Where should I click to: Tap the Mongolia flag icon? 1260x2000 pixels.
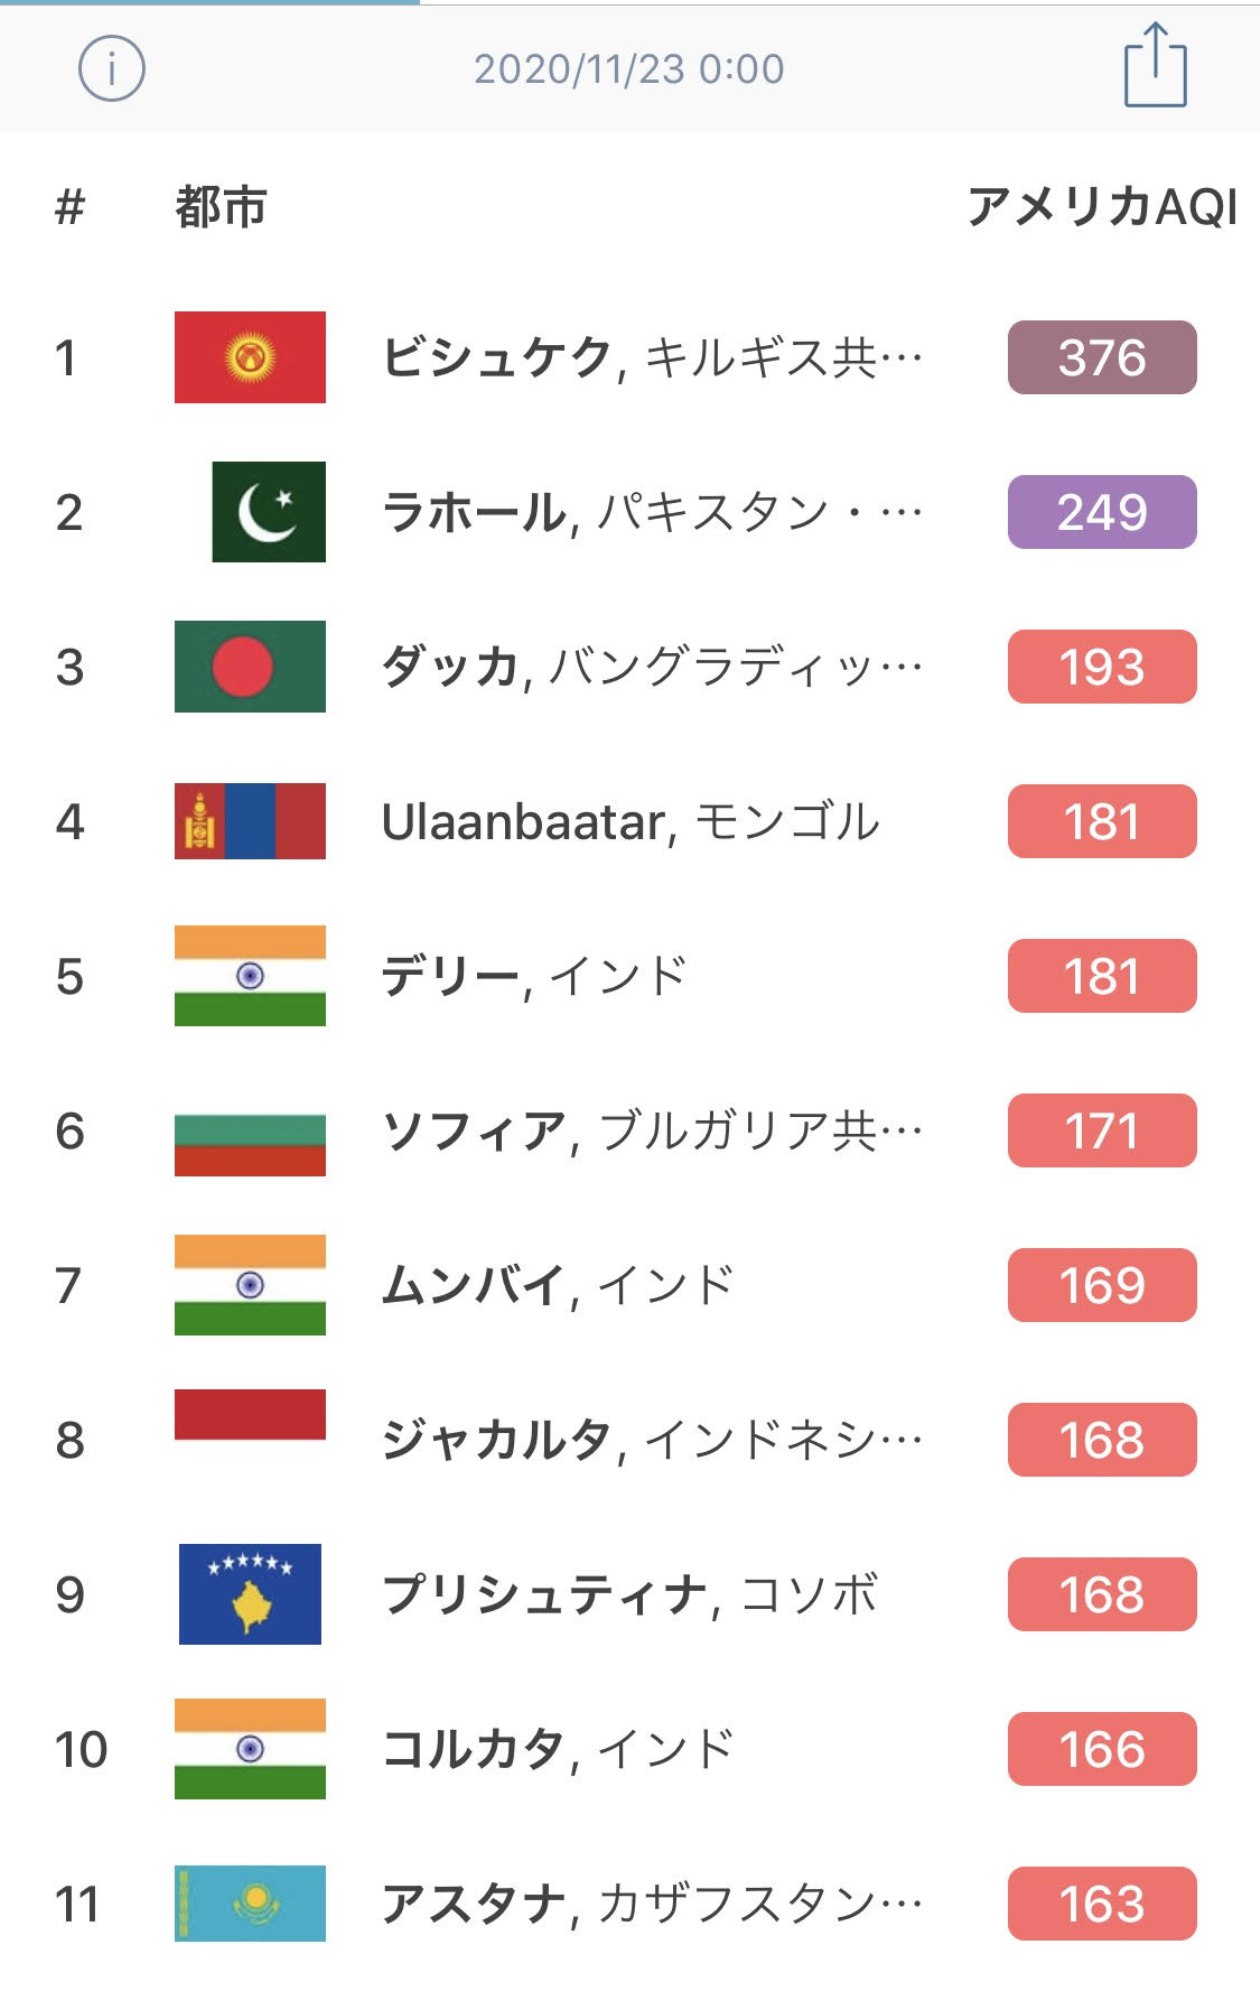click(250, 821)
